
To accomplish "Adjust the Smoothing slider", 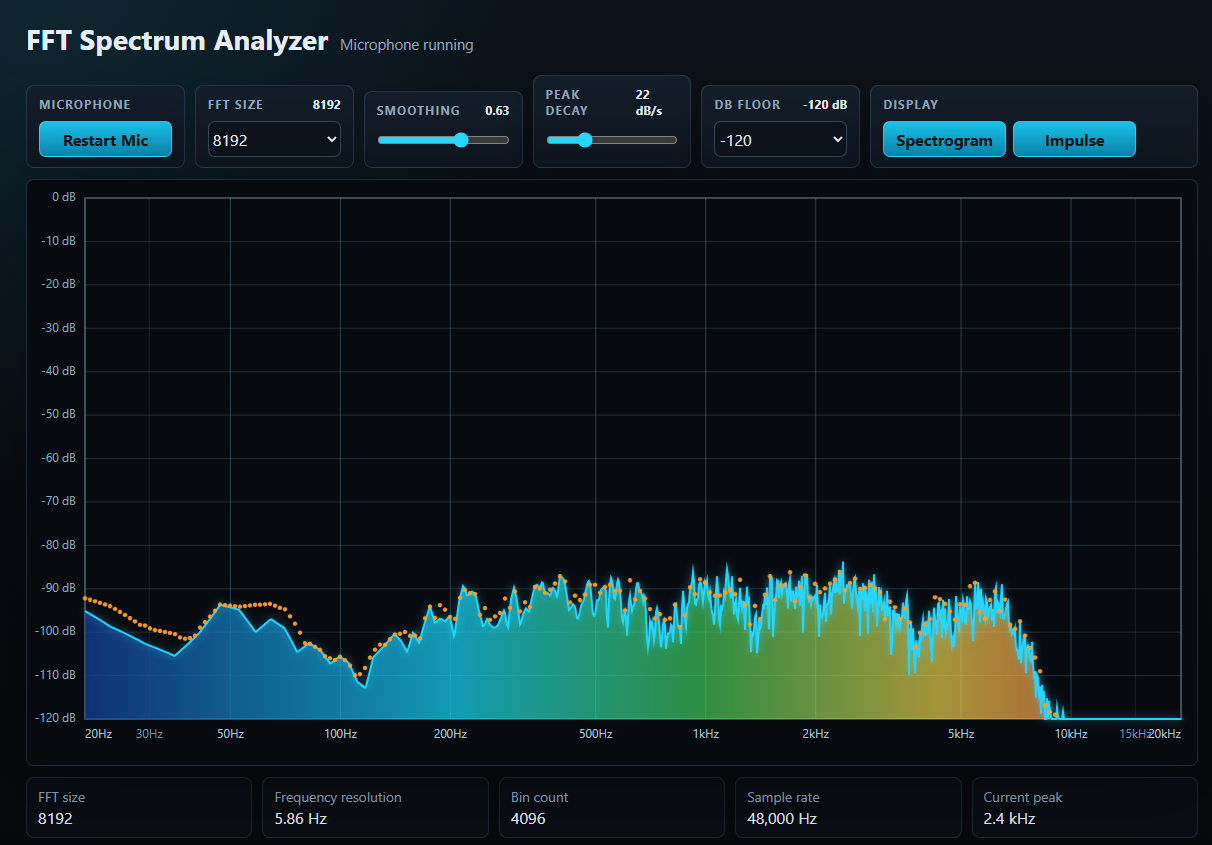I will (443, 140).
